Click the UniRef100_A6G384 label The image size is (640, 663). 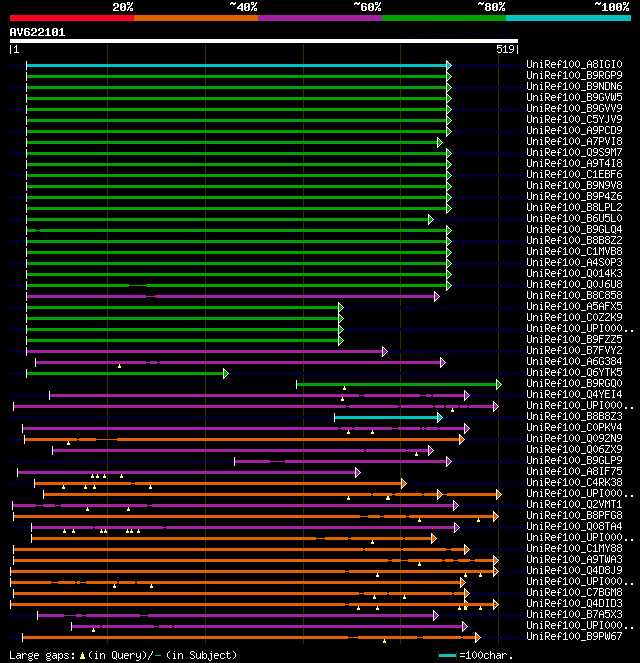574,361
